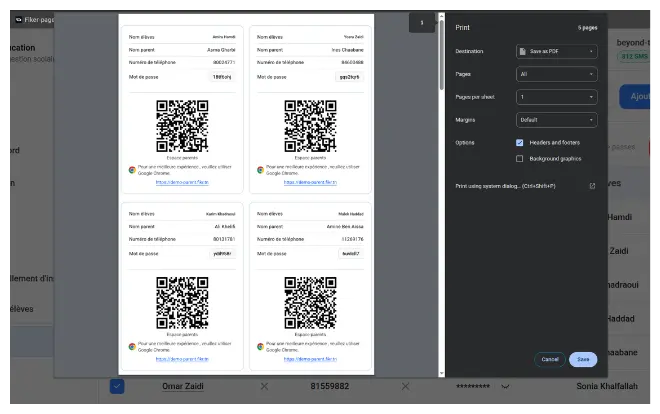The height and width of the screenshot is (414, 660).
Task: Open the Omar Zaidi student link
Action: (x=183, y=386)
